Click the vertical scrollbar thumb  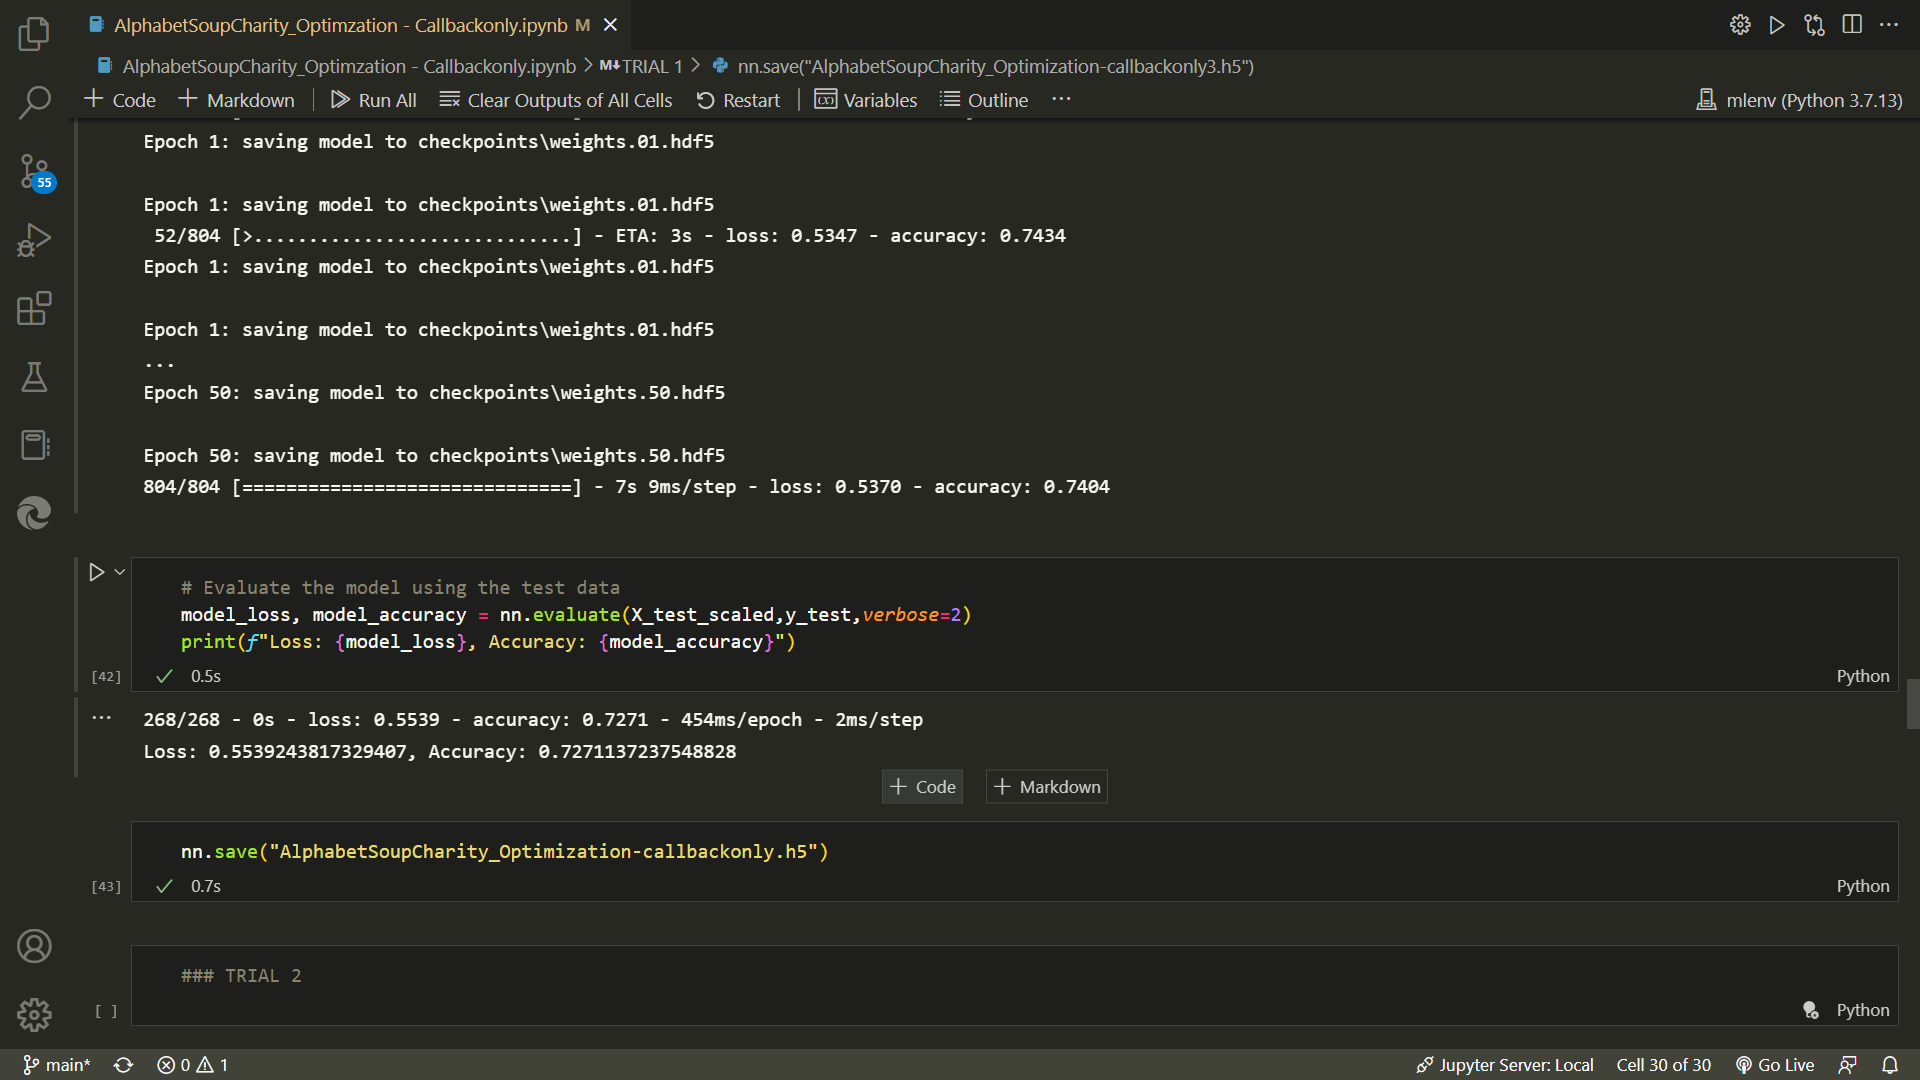tap(1912, 704)
